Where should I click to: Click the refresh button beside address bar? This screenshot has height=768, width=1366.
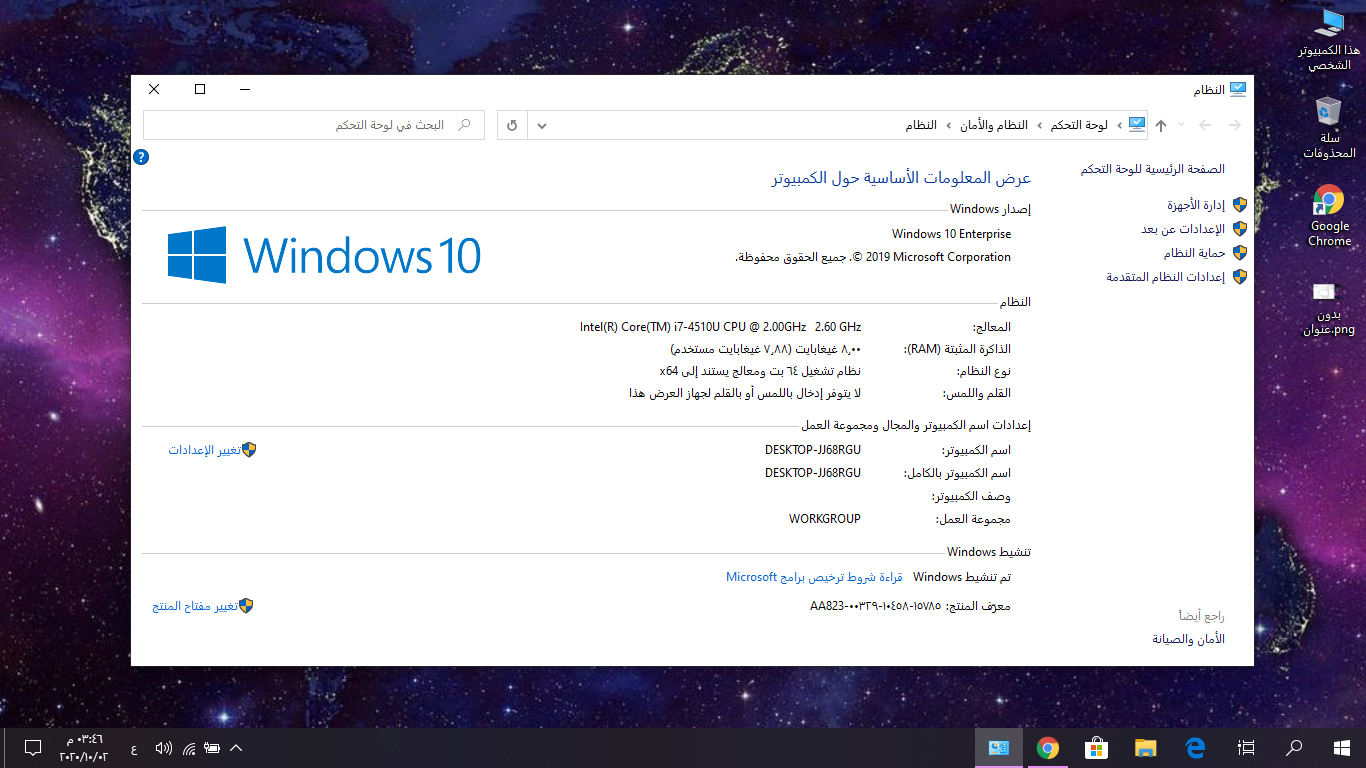[x=512, y=125]
